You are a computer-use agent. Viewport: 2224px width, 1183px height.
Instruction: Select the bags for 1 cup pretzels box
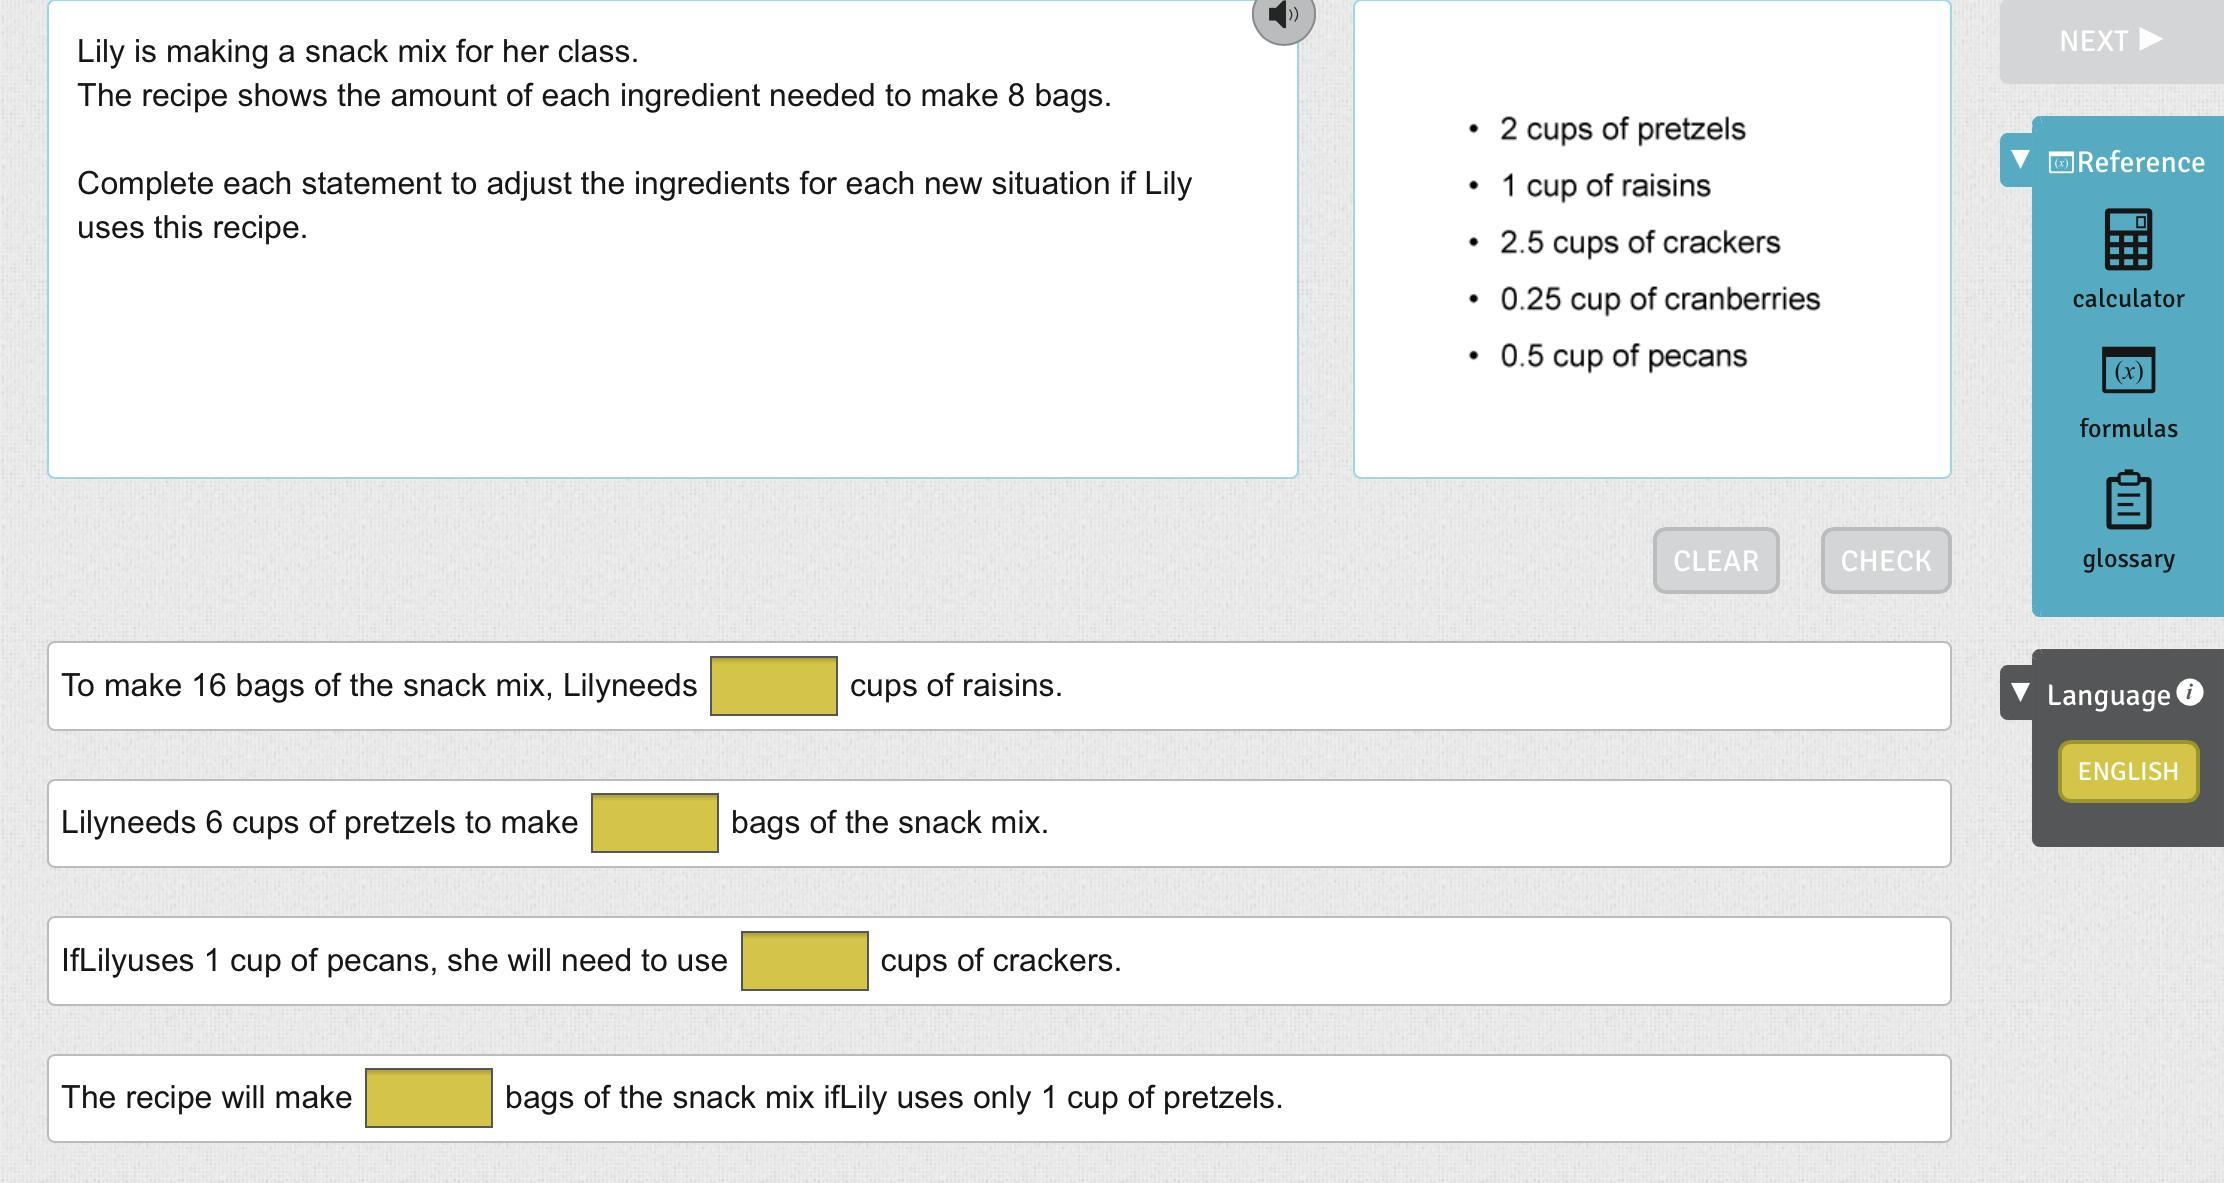(x=428, y=1098)
